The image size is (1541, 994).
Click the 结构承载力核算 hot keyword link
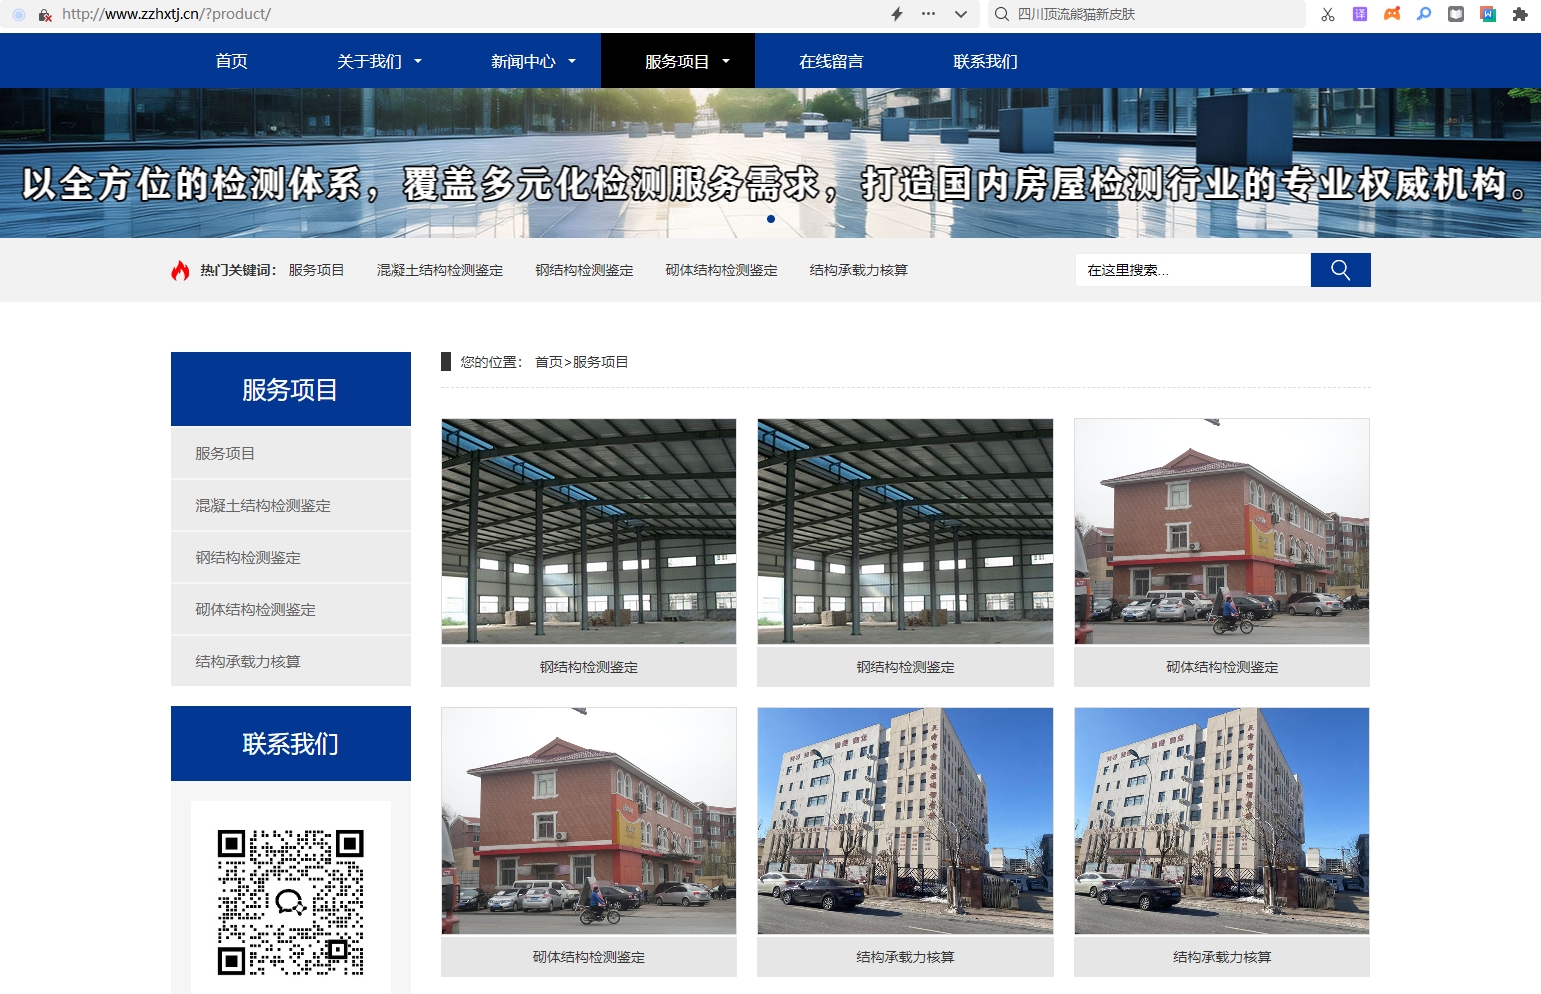pos(858,270)
